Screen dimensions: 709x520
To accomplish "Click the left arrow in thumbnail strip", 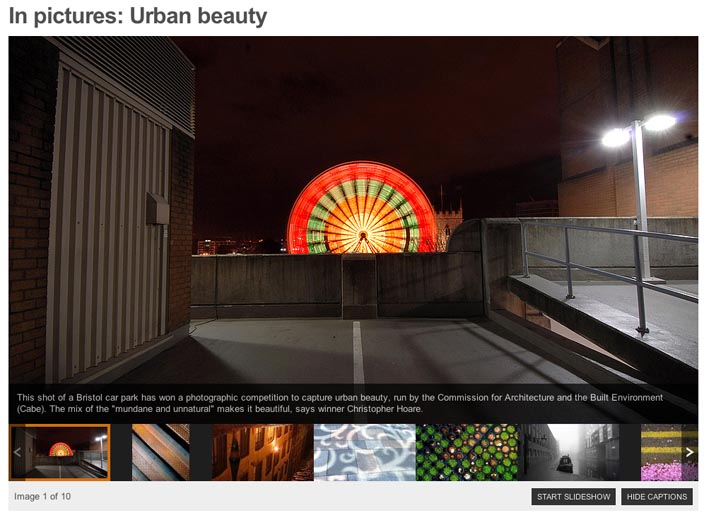I will (x=17, y=453).
